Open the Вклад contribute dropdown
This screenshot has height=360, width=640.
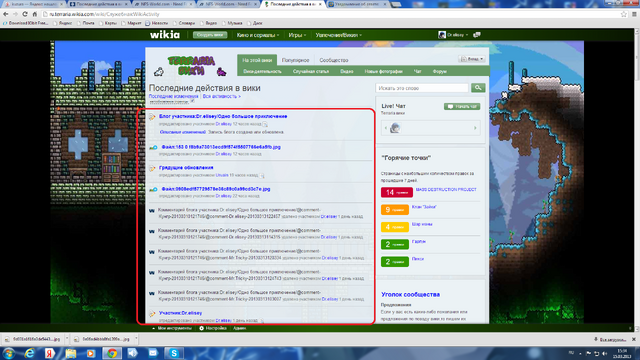[472, 59]
